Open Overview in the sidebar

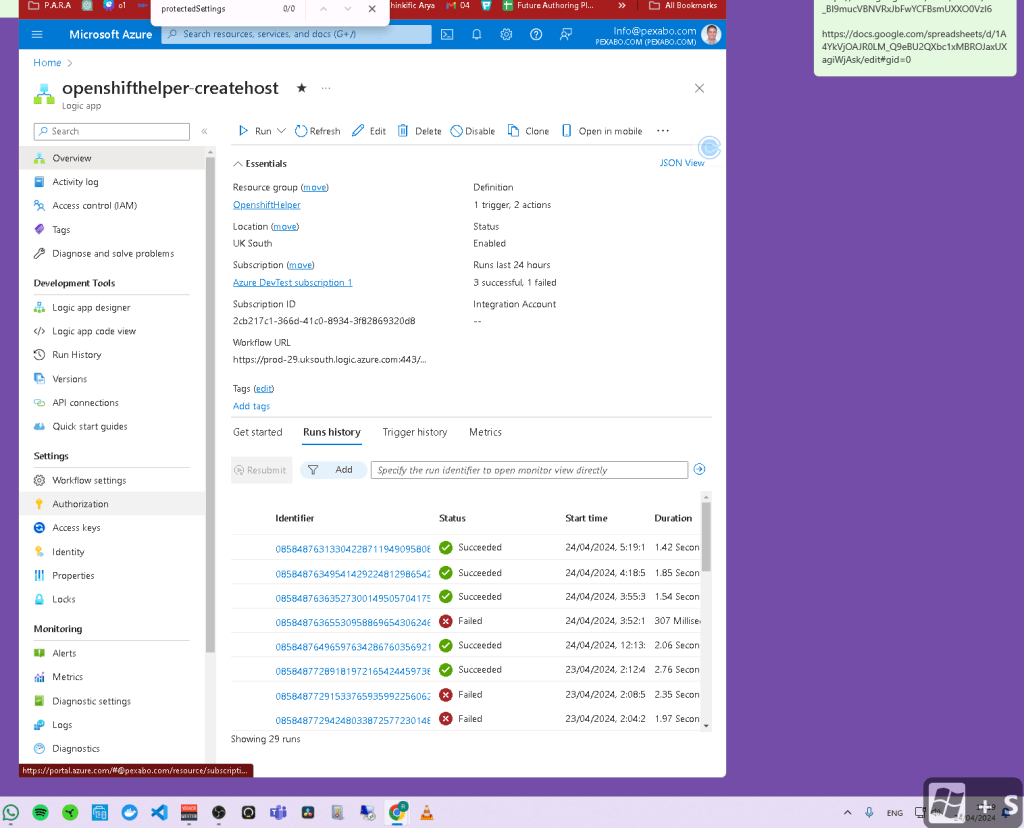[x=112, y=158]
